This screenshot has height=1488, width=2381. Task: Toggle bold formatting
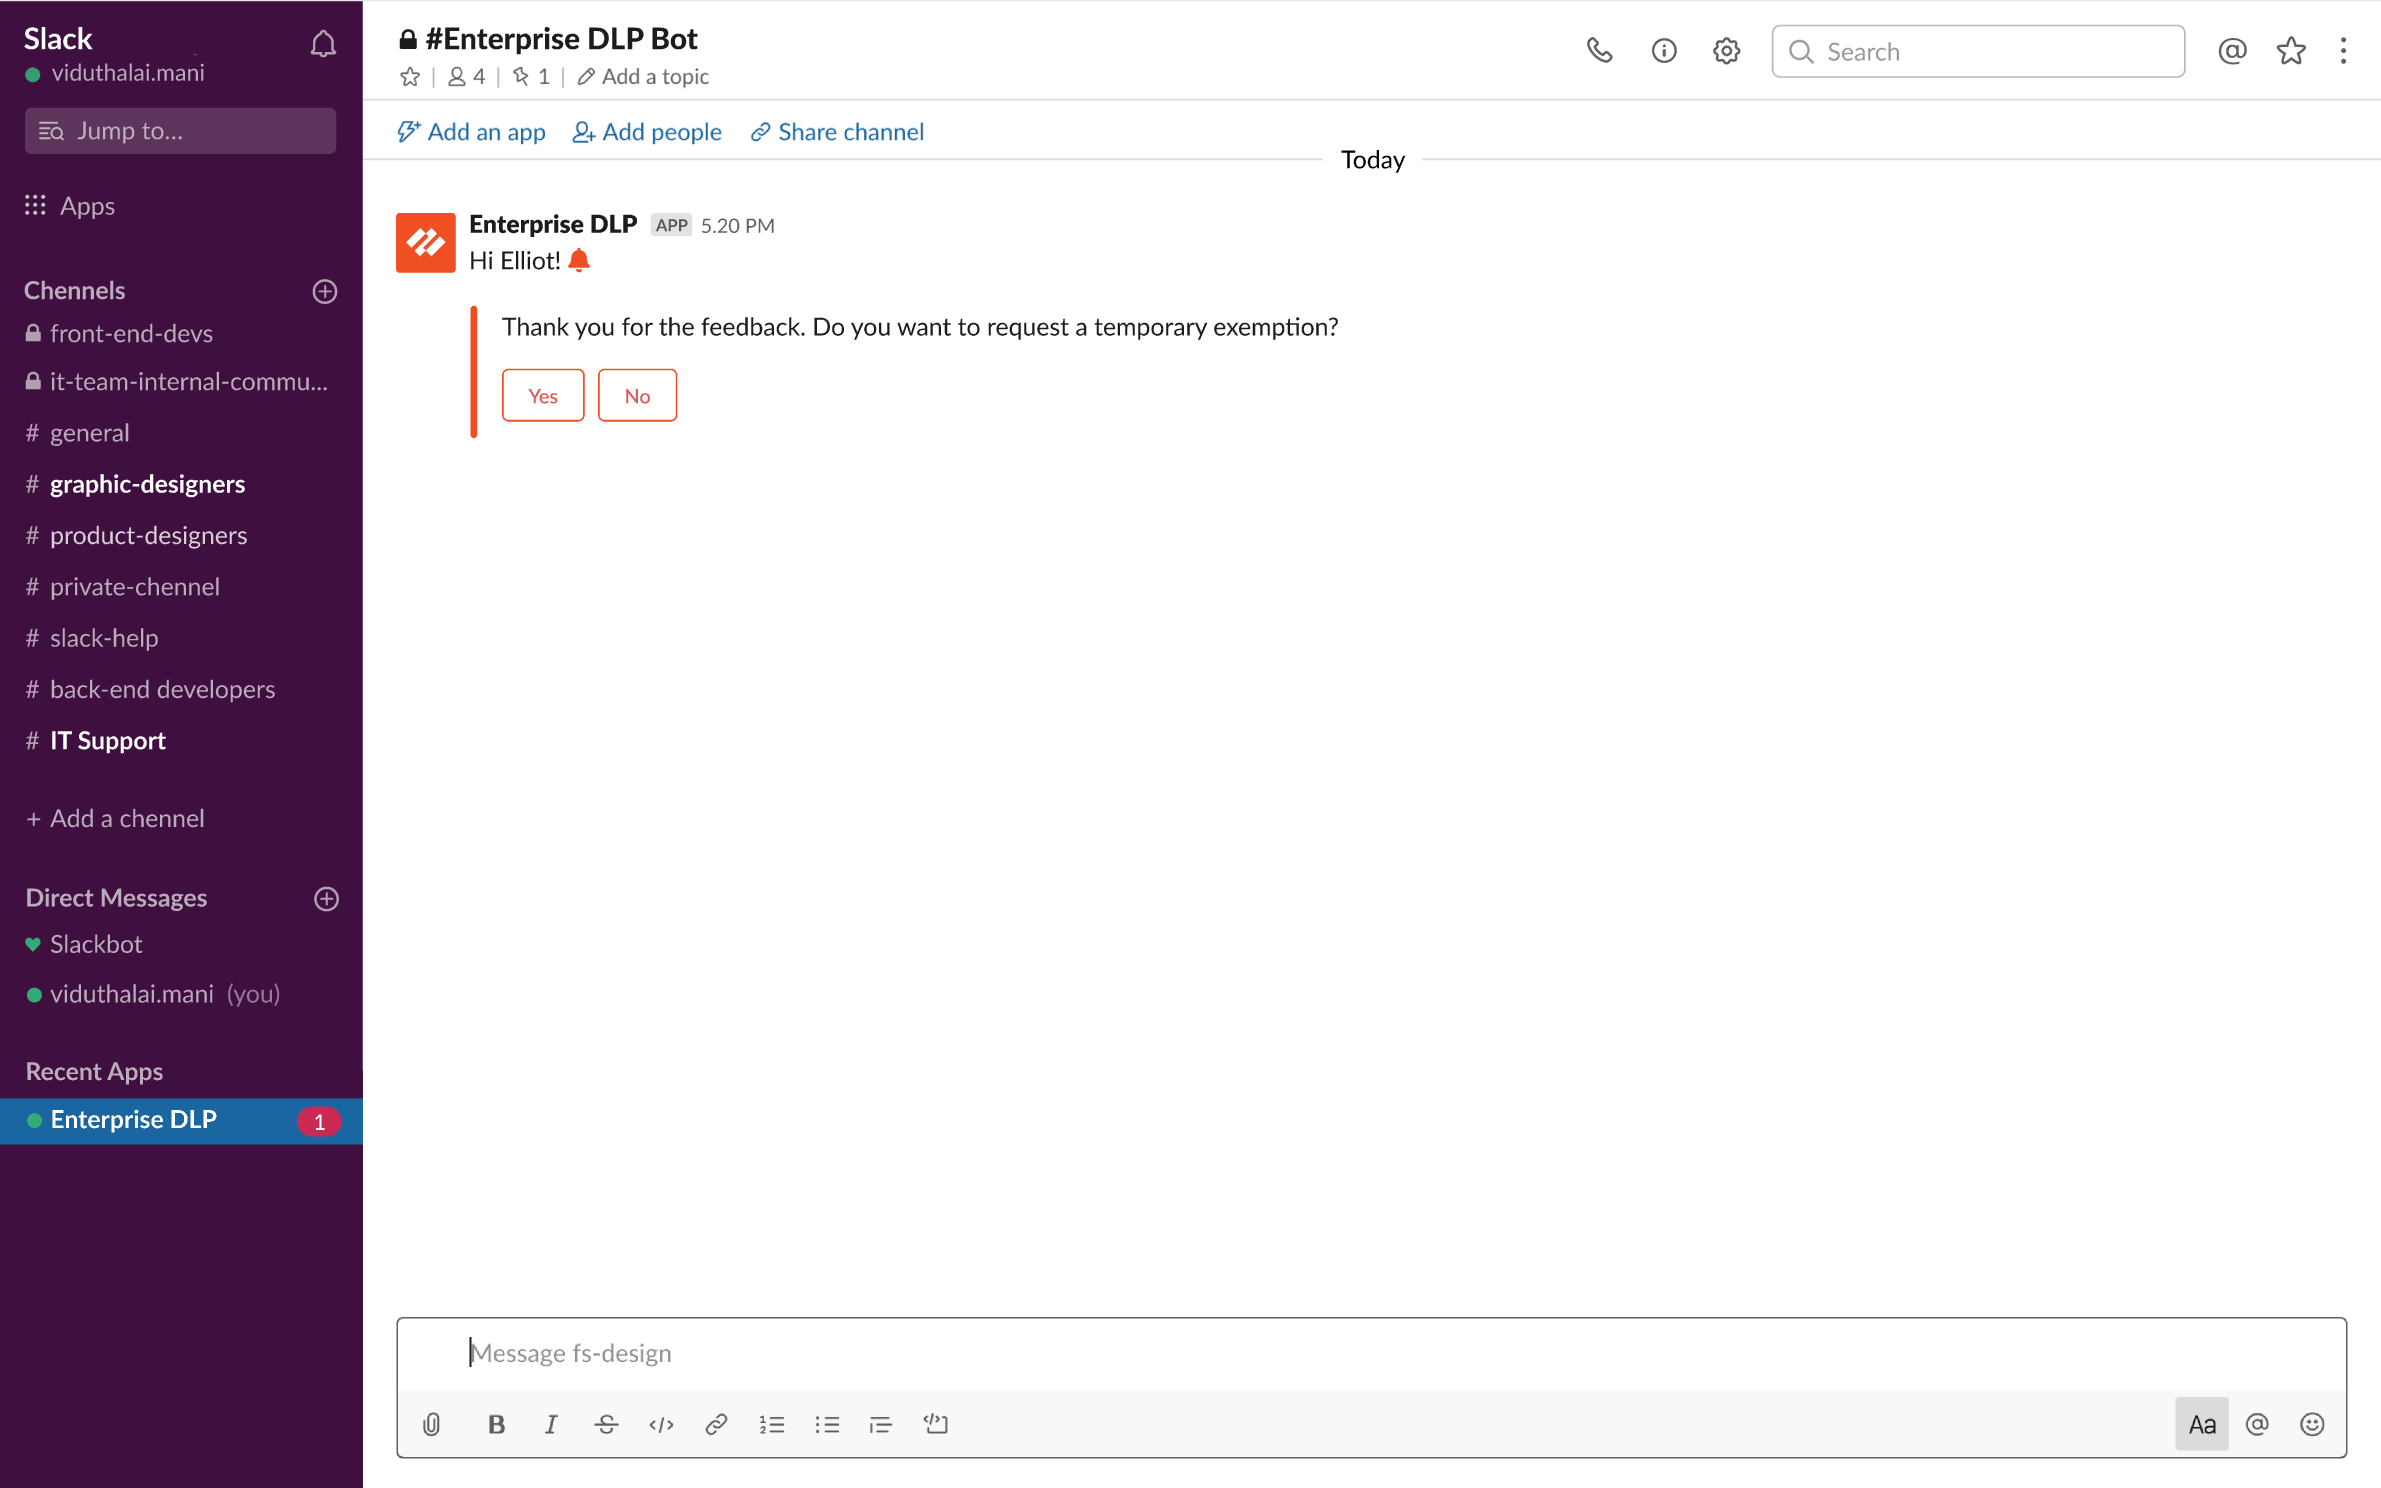(x=496, y=1424)
